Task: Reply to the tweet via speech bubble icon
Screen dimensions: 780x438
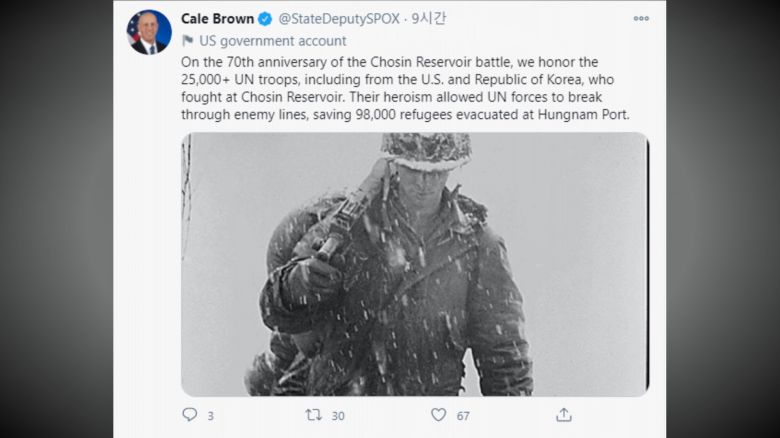Action: (x=190, y=414)
